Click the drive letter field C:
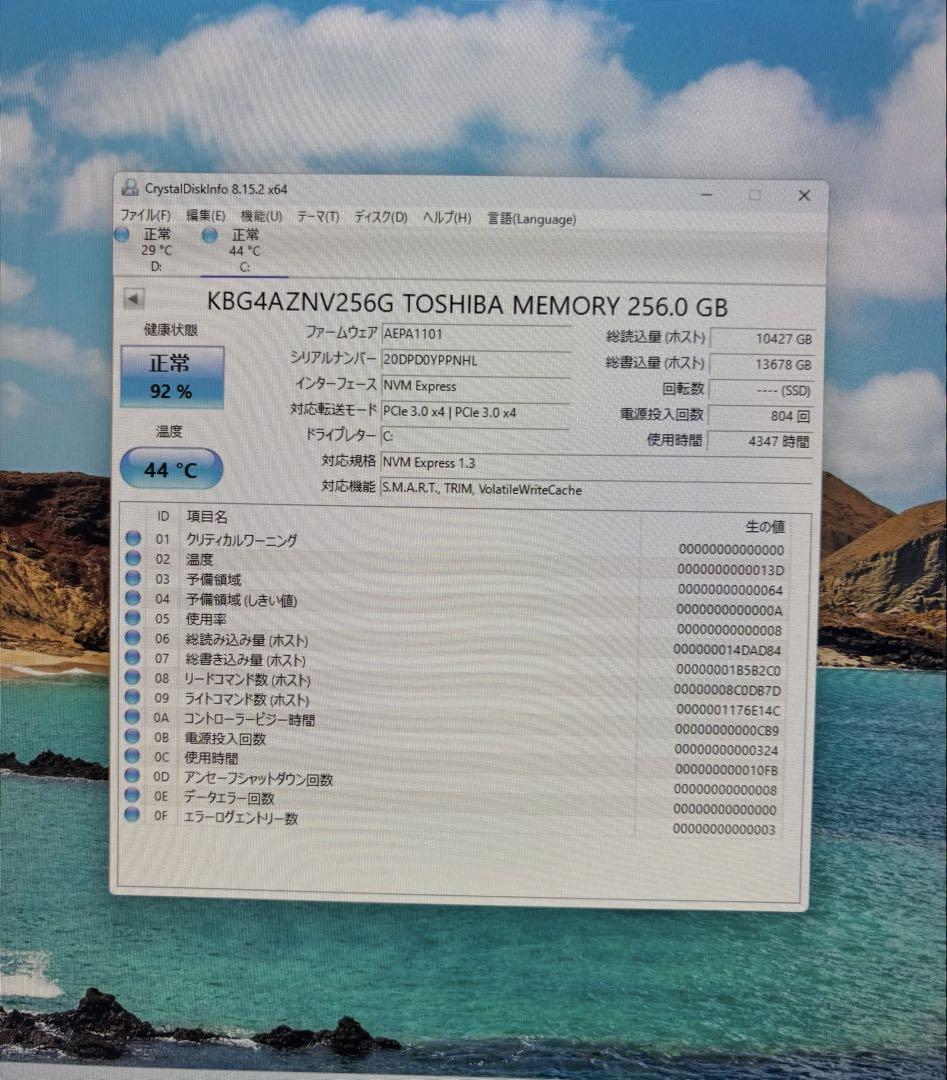This screenshot has height=1080, width=947. click(x=475, y=437)
